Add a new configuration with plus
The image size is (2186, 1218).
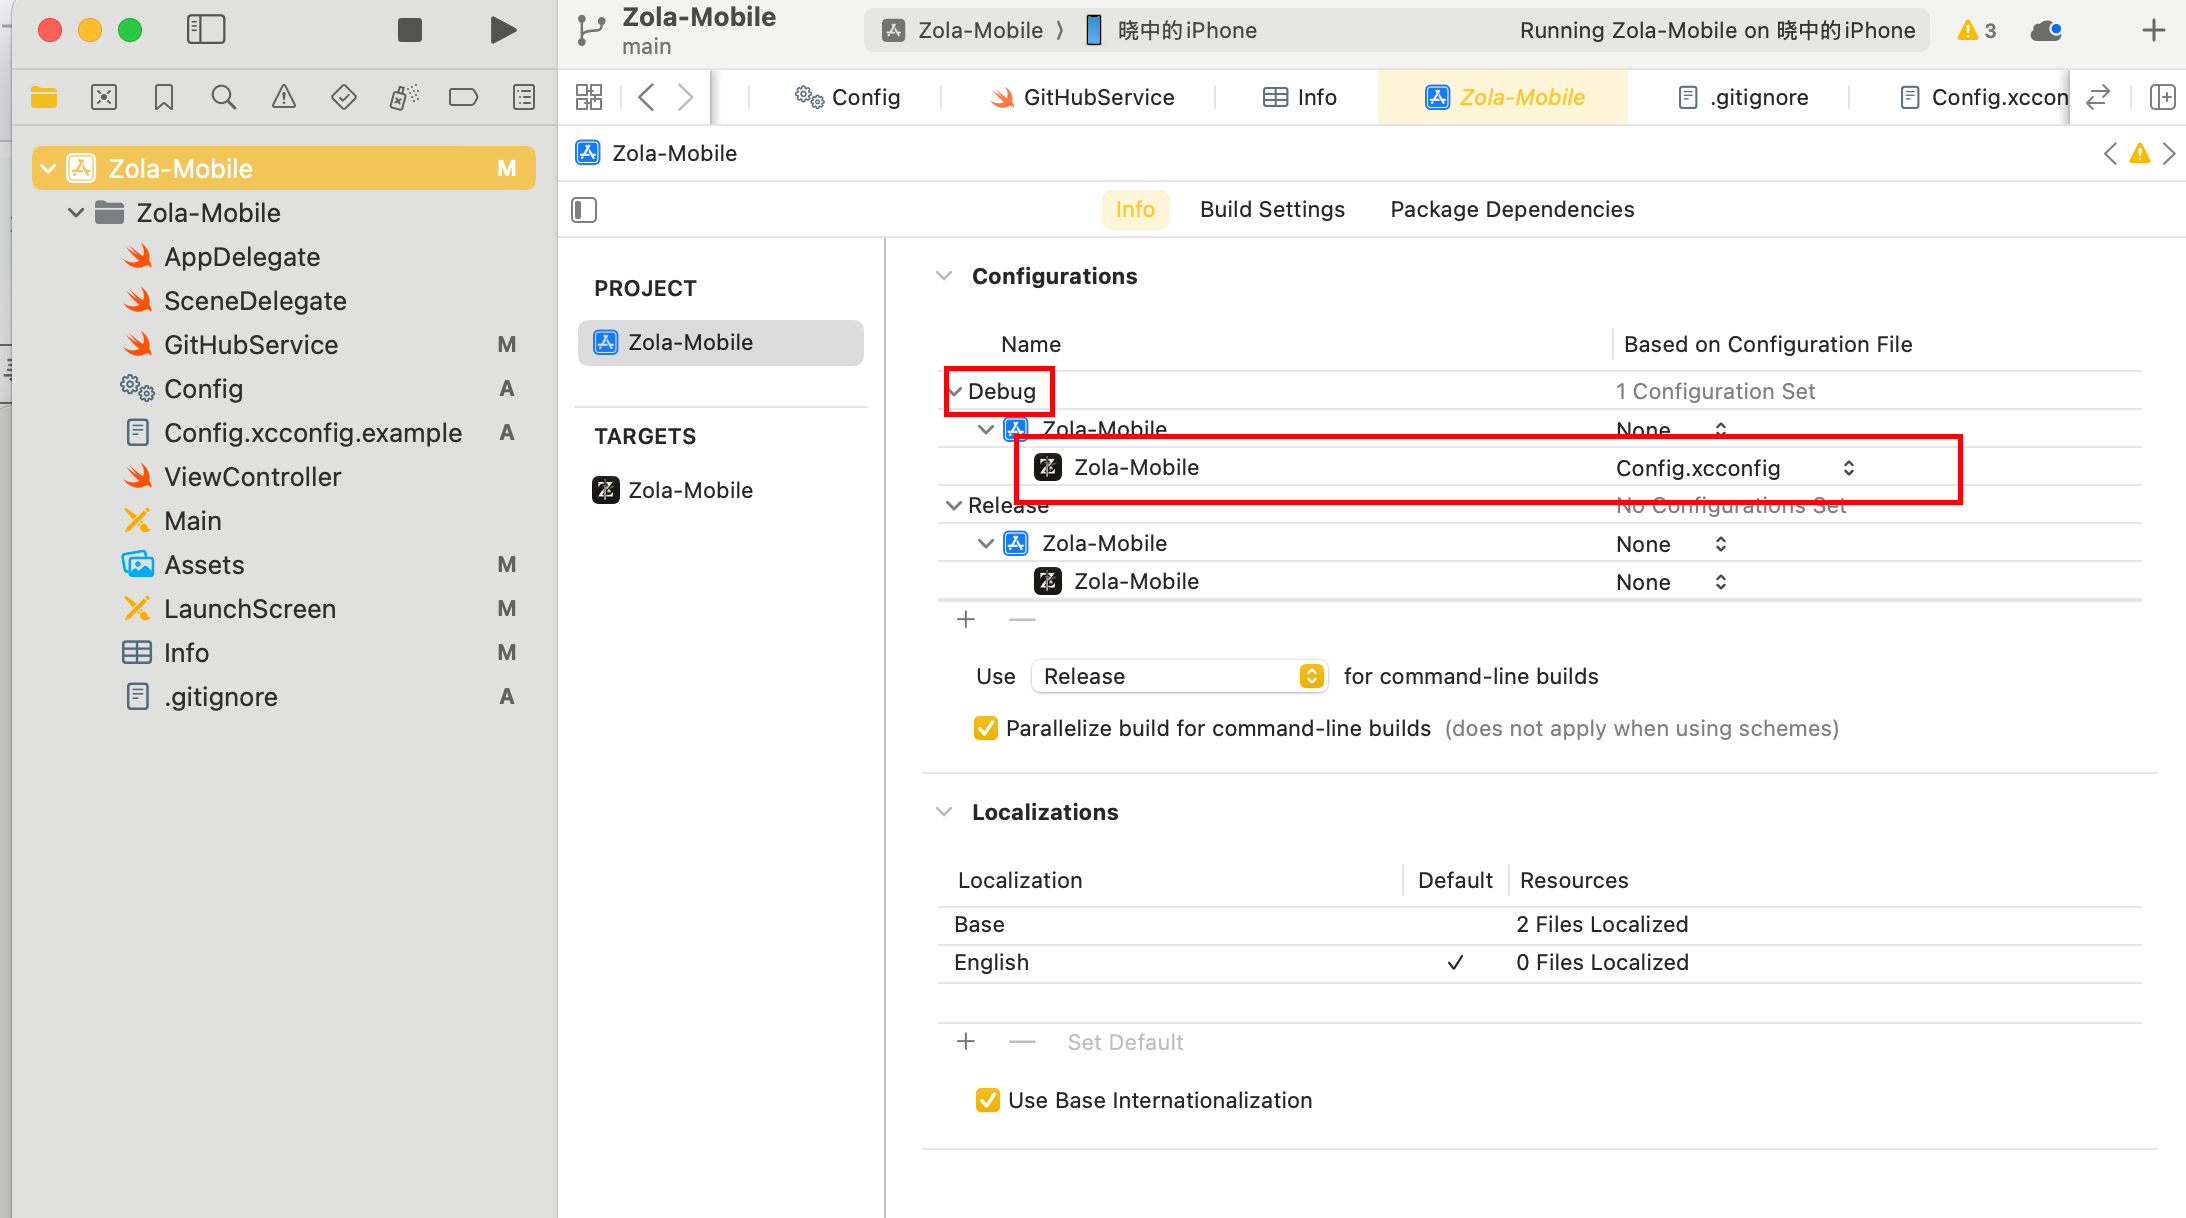966,620
